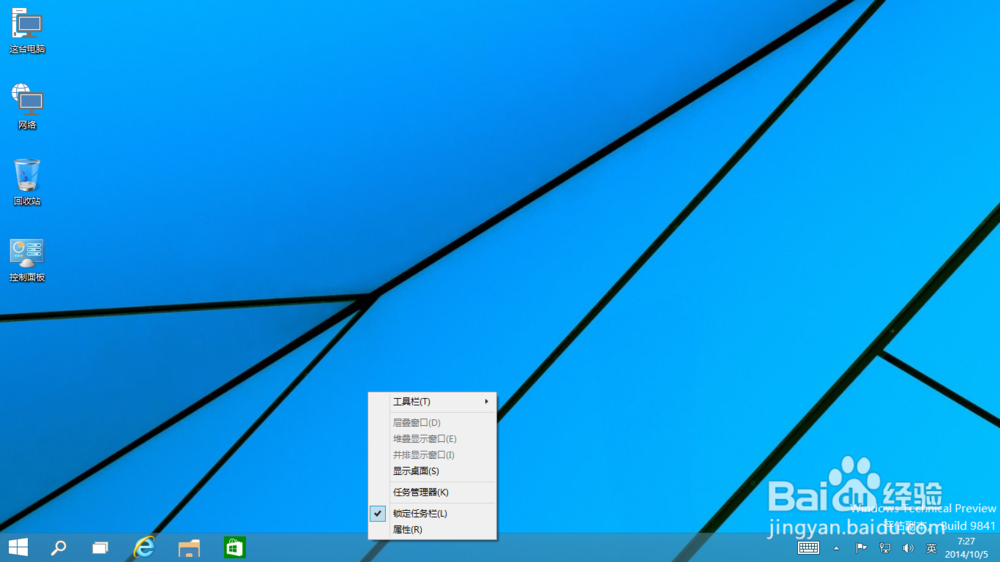Image resolution: width=1000 pixels, height=562 pixels.
Task: Open the 这台电脑 desktop icon
Action: point(27,31)
